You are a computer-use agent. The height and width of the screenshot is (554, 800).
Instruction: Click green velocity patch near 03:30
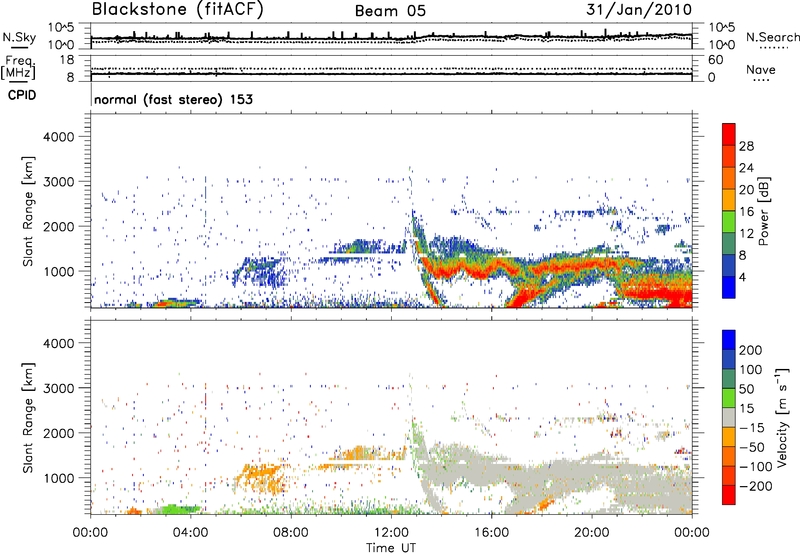tap(177, 509)
